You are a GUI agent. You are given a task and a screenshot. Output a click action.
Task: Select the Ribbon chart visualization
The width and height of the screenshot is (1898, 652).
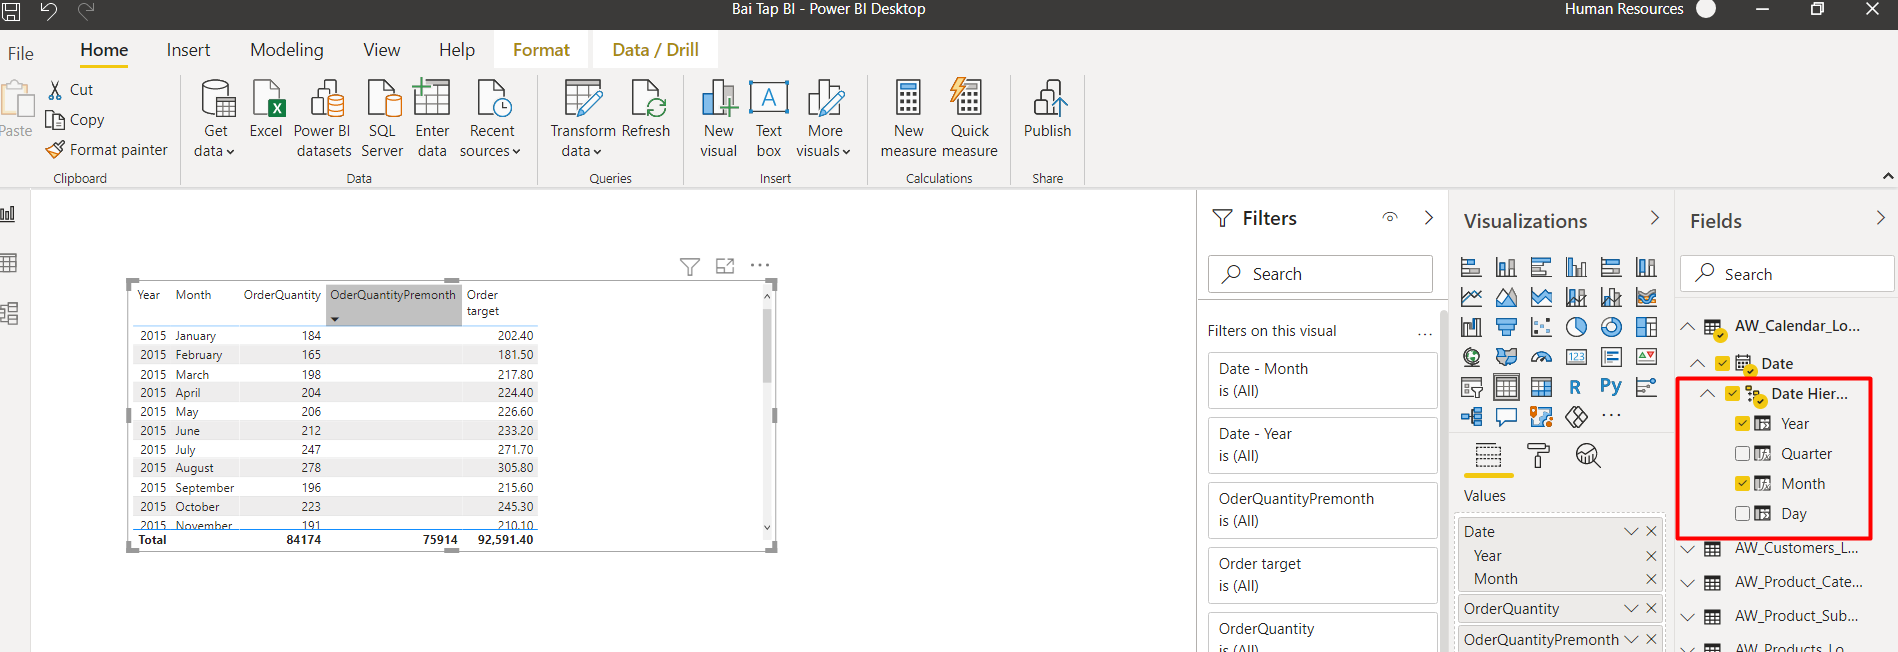pyautogui.click(x=1646, y=297)
